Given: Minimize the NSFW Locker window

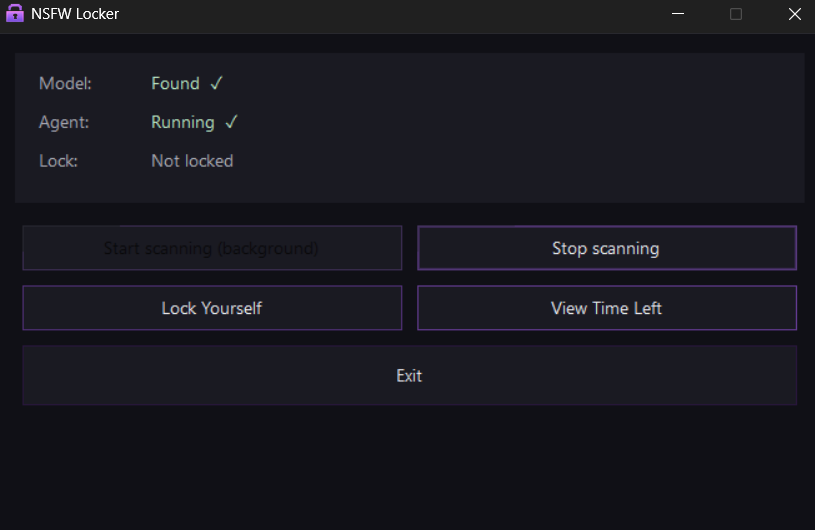Looking at the screenshot, I should click(678, 14).
